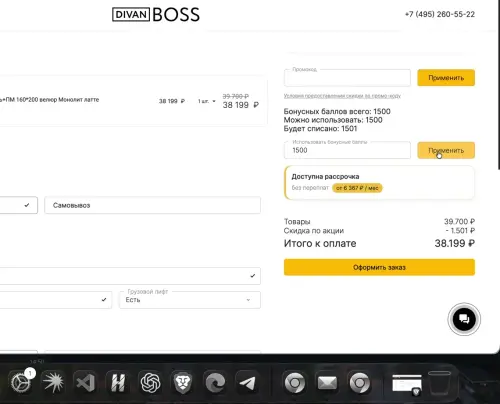The width and height of the screenshot is (500, 404).
Task: Focus the bonus points field with 1500
Action: pyautogui.click(x=347, y=150)
